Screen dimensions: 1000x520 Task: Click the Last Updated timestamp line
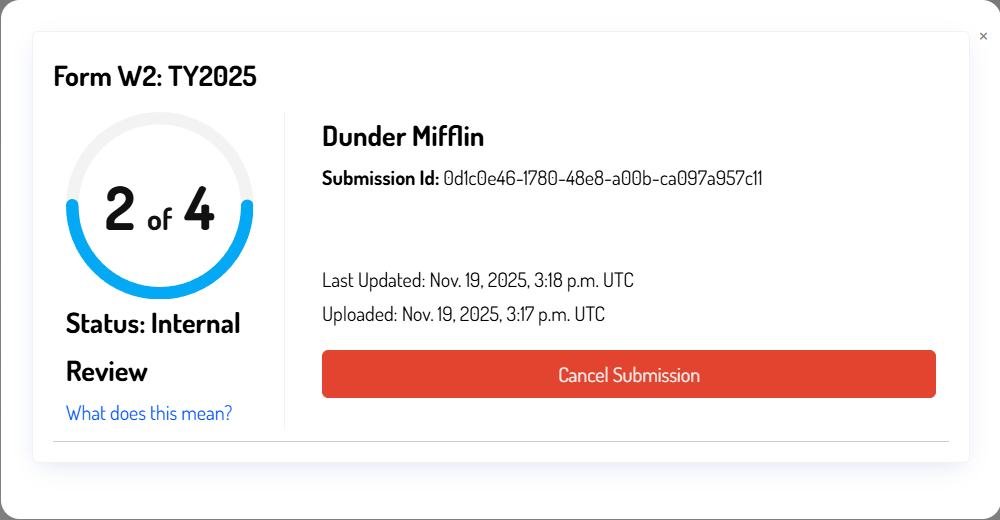coord(478,280)
